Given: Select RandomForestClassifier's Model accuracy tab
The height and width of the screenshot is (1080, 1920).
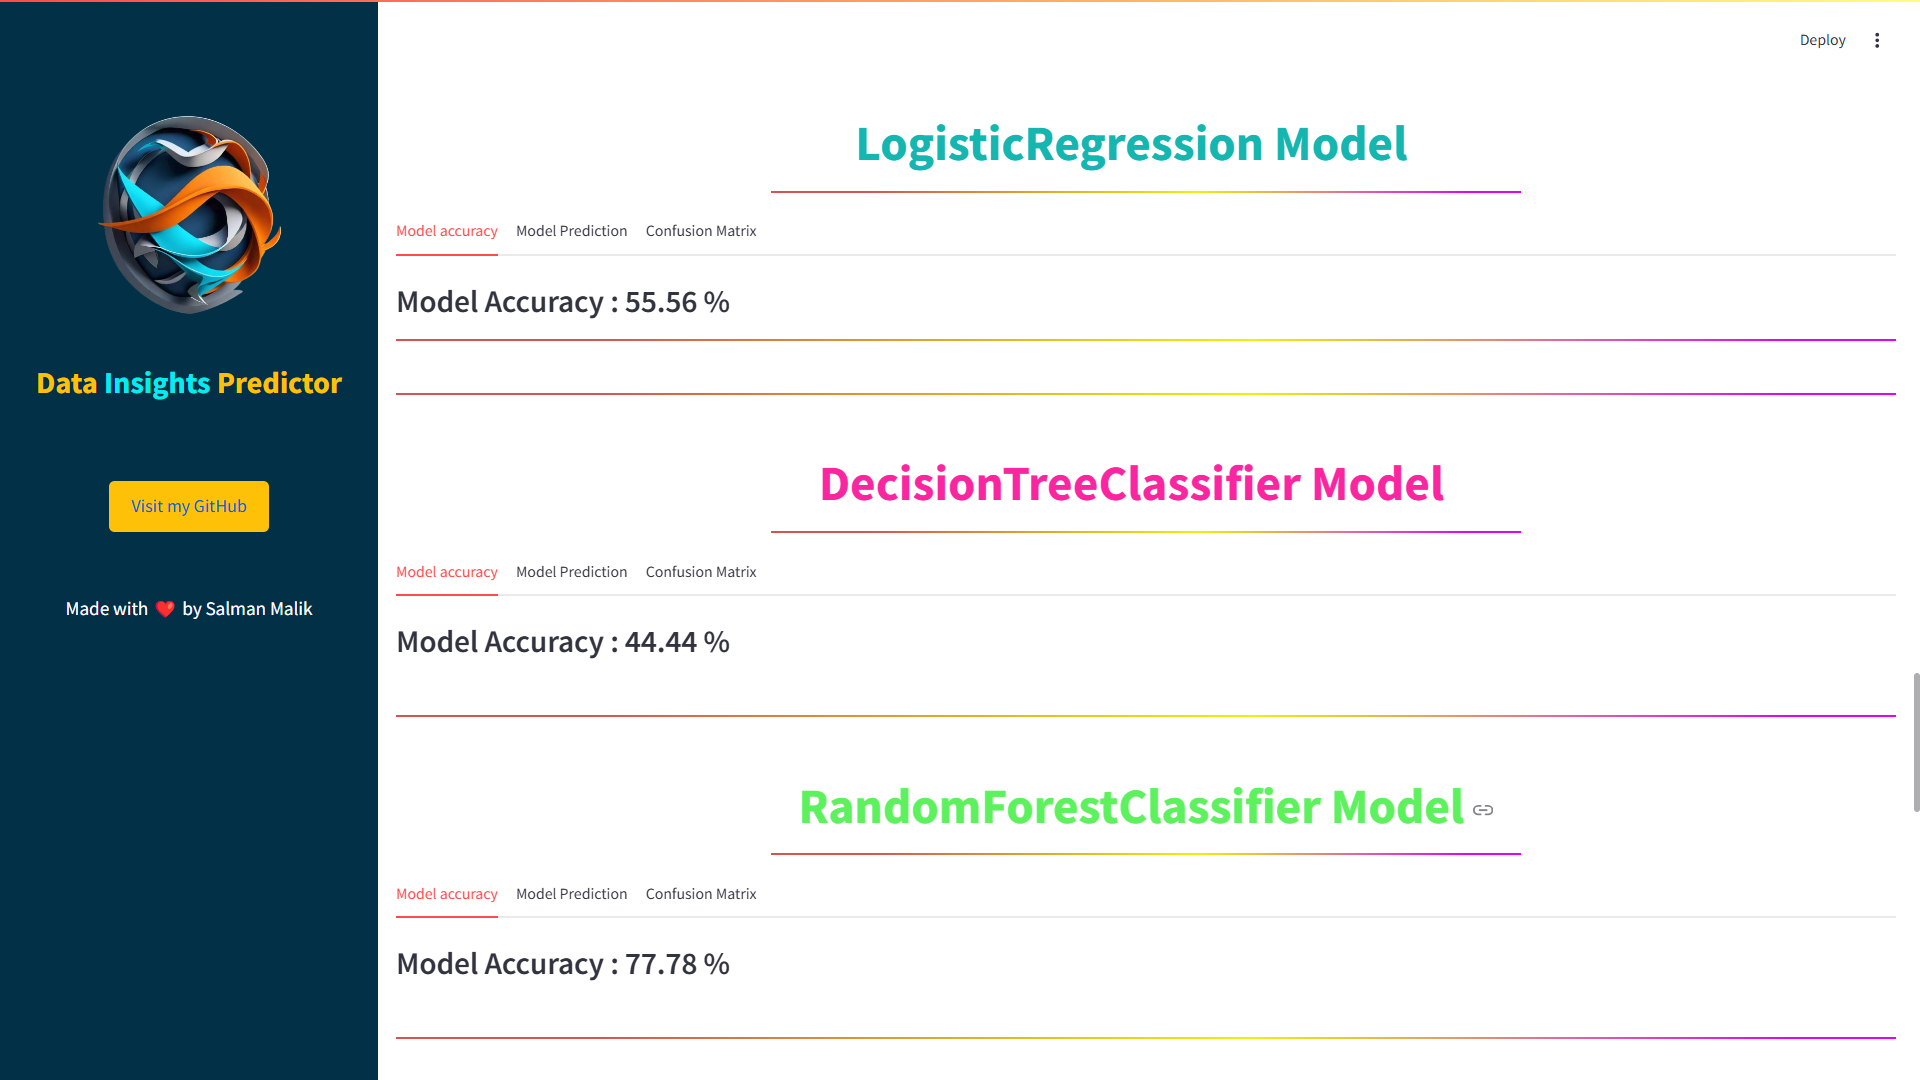Looking at the screenshot, I should (447, 894).
